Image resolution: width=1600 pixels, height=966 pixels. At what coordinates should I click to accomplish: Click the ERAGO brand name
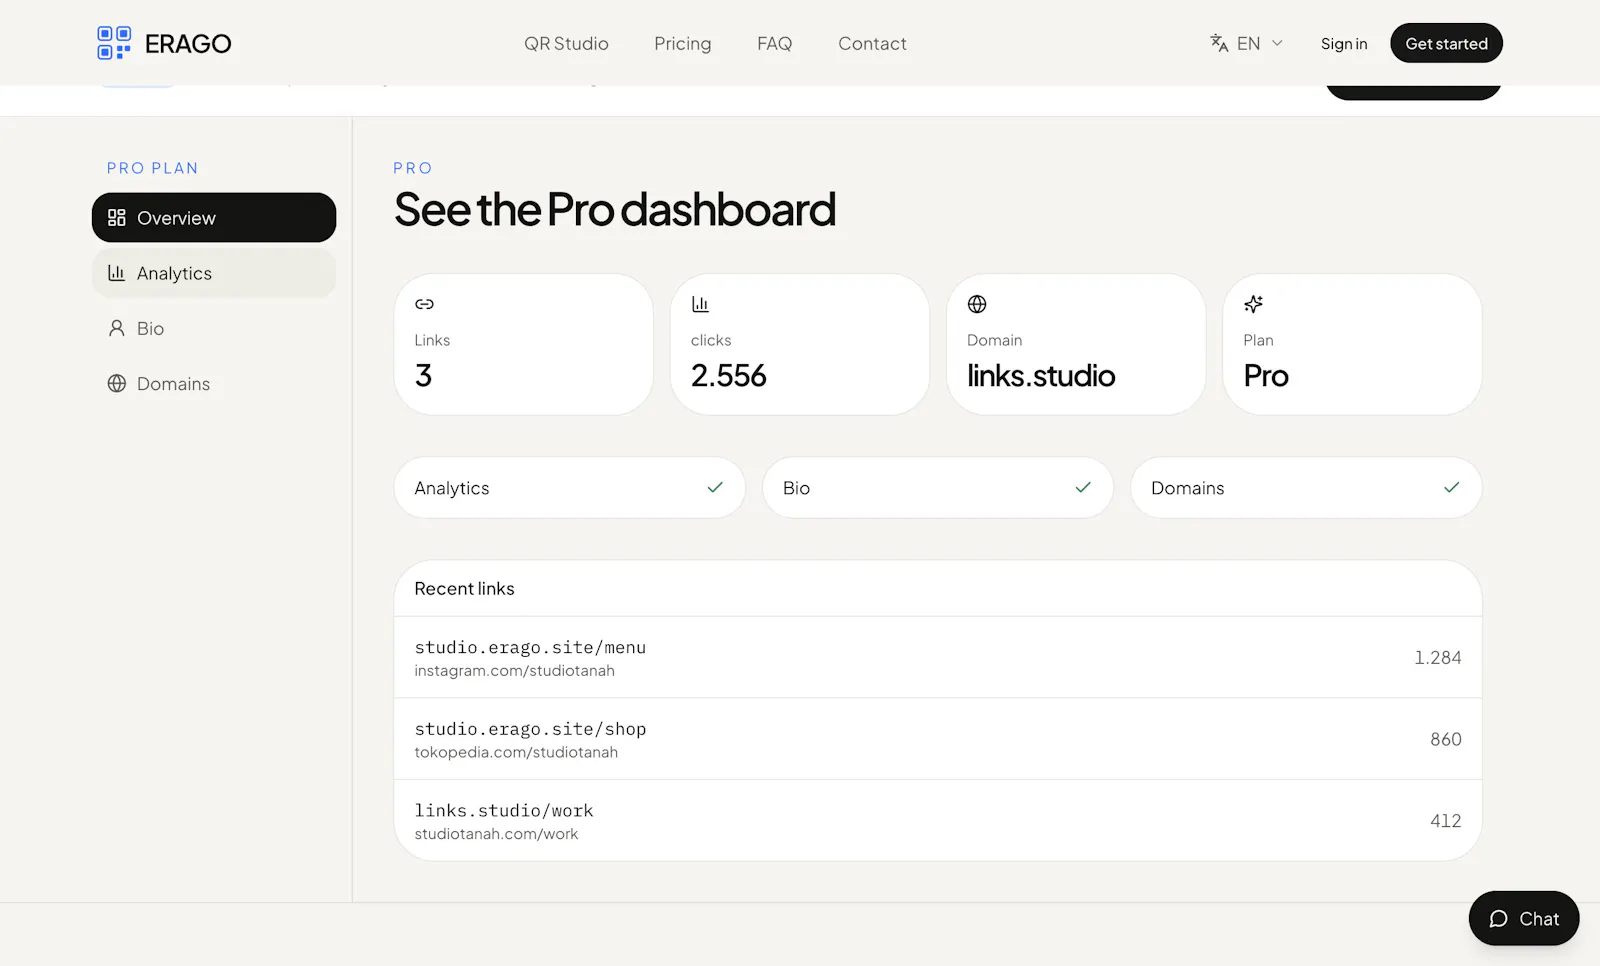(x=188, y=44)
